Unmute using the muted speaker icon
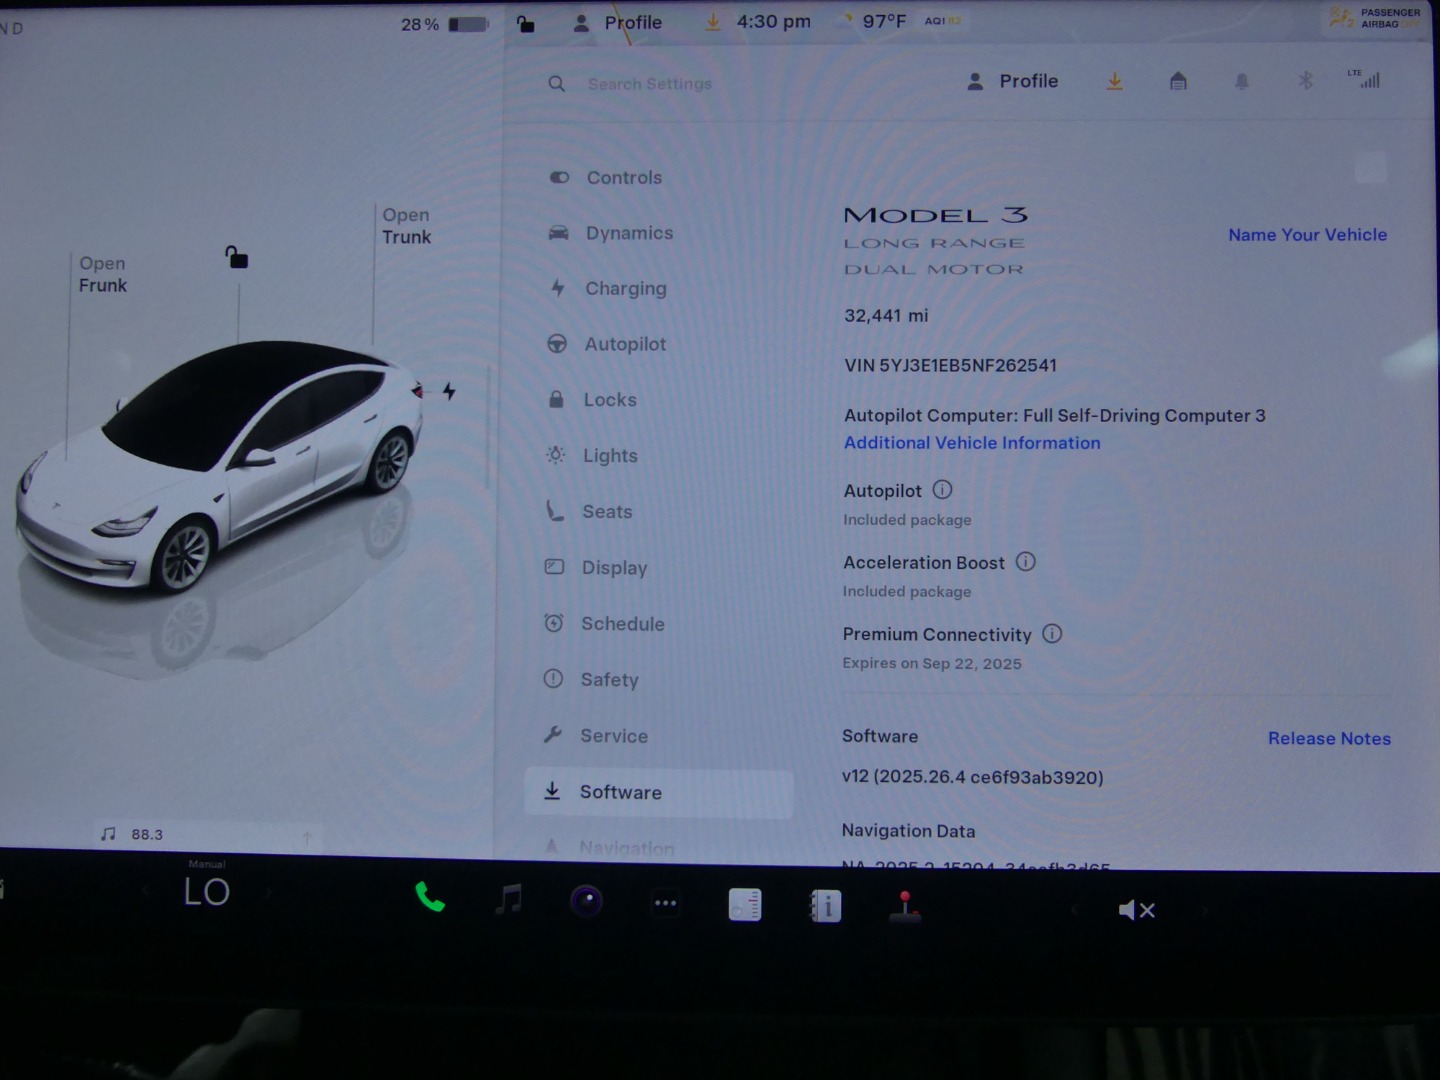The height and width of the screenshot is (1080, 1440). click(x=1137, y=910)
